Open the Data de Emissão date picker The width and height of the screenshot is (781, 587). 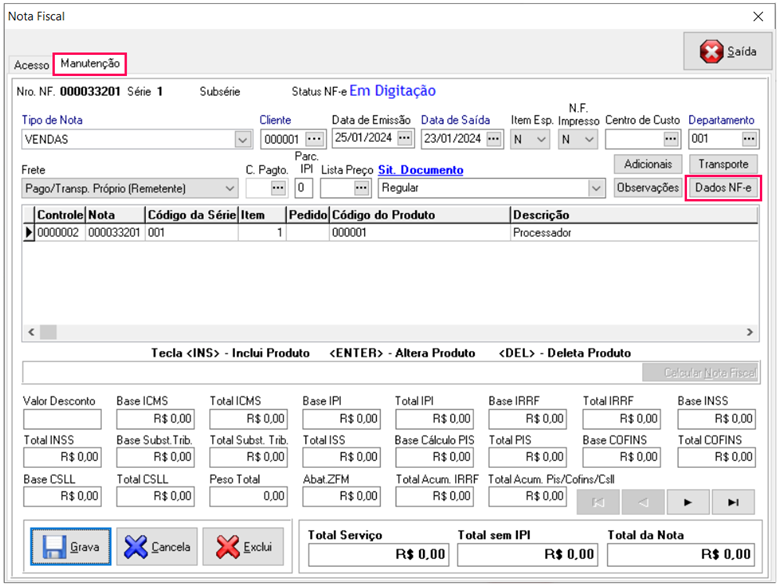404,139
